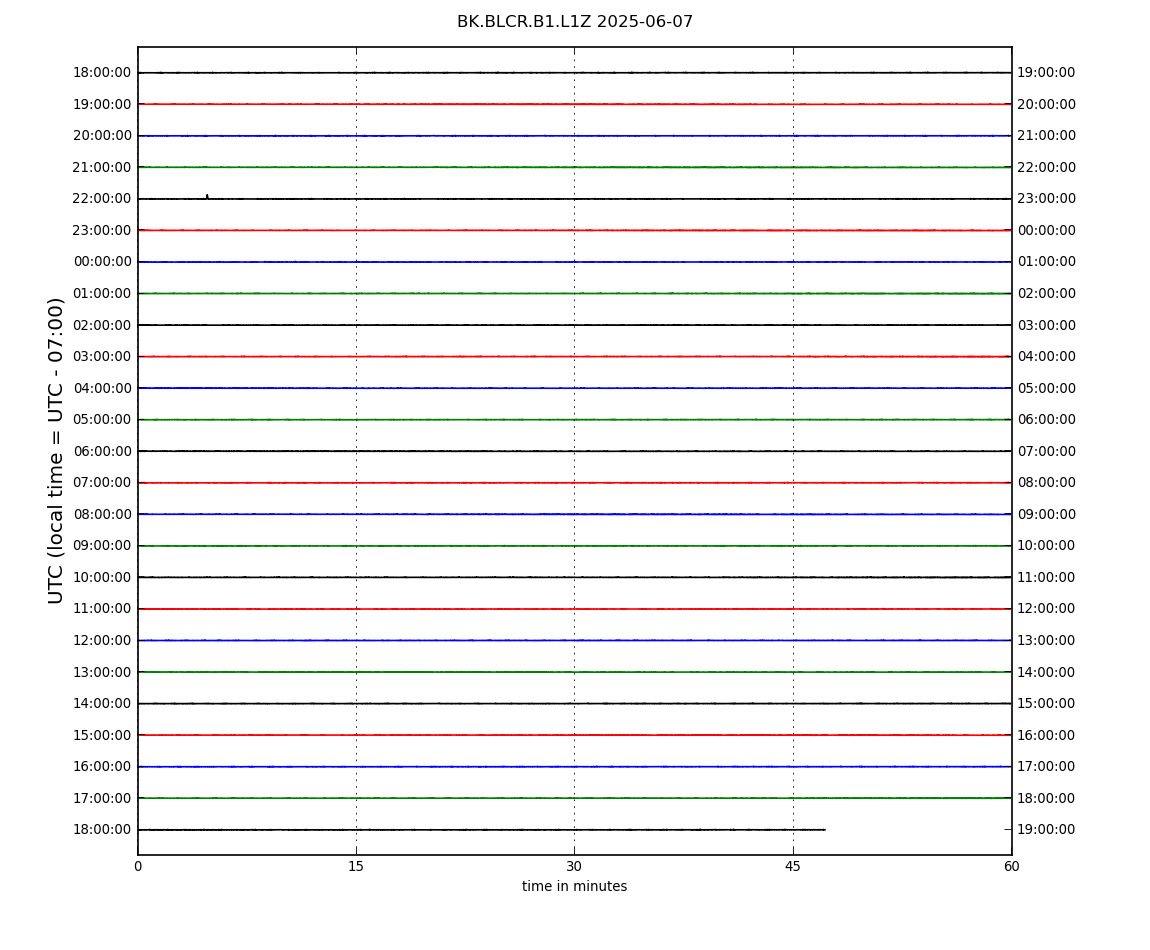Image resolution: width=1150 pixels, height=950 pixels.
Task: Click the end of the truncated final black trace
Action: 824,830
